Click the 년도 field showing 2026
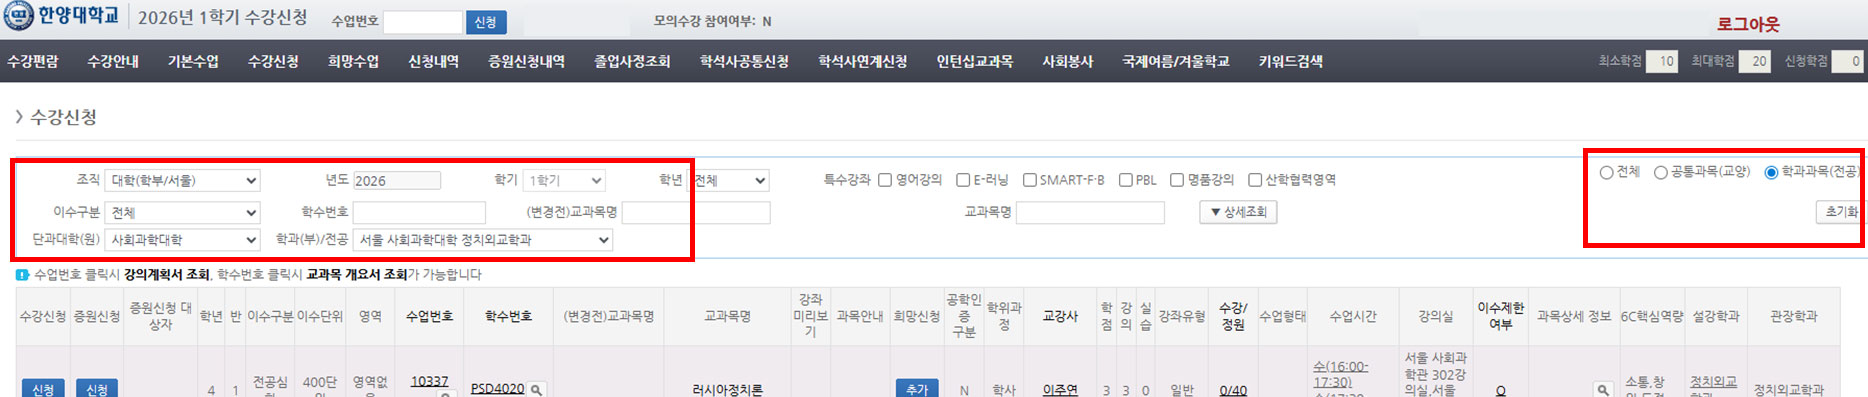This screenshot has width=1868, height=397. point(397,181)
